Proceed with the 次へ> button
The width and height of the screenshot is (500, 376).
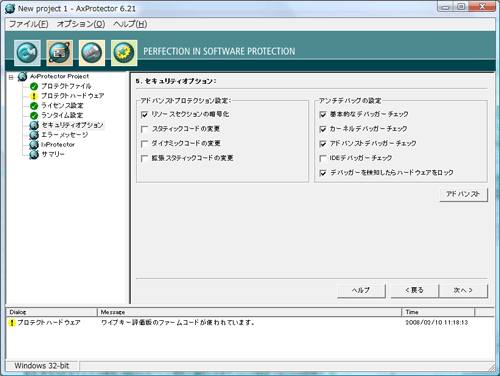[463, 291]
